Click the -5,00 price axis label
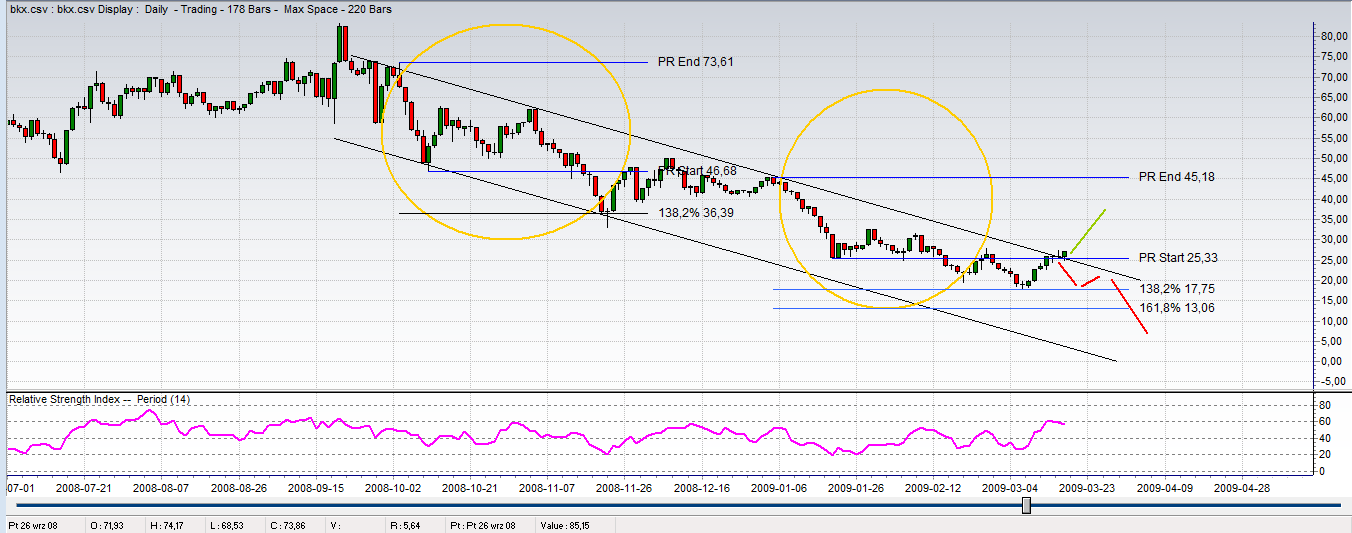 tap(1333, 381)
